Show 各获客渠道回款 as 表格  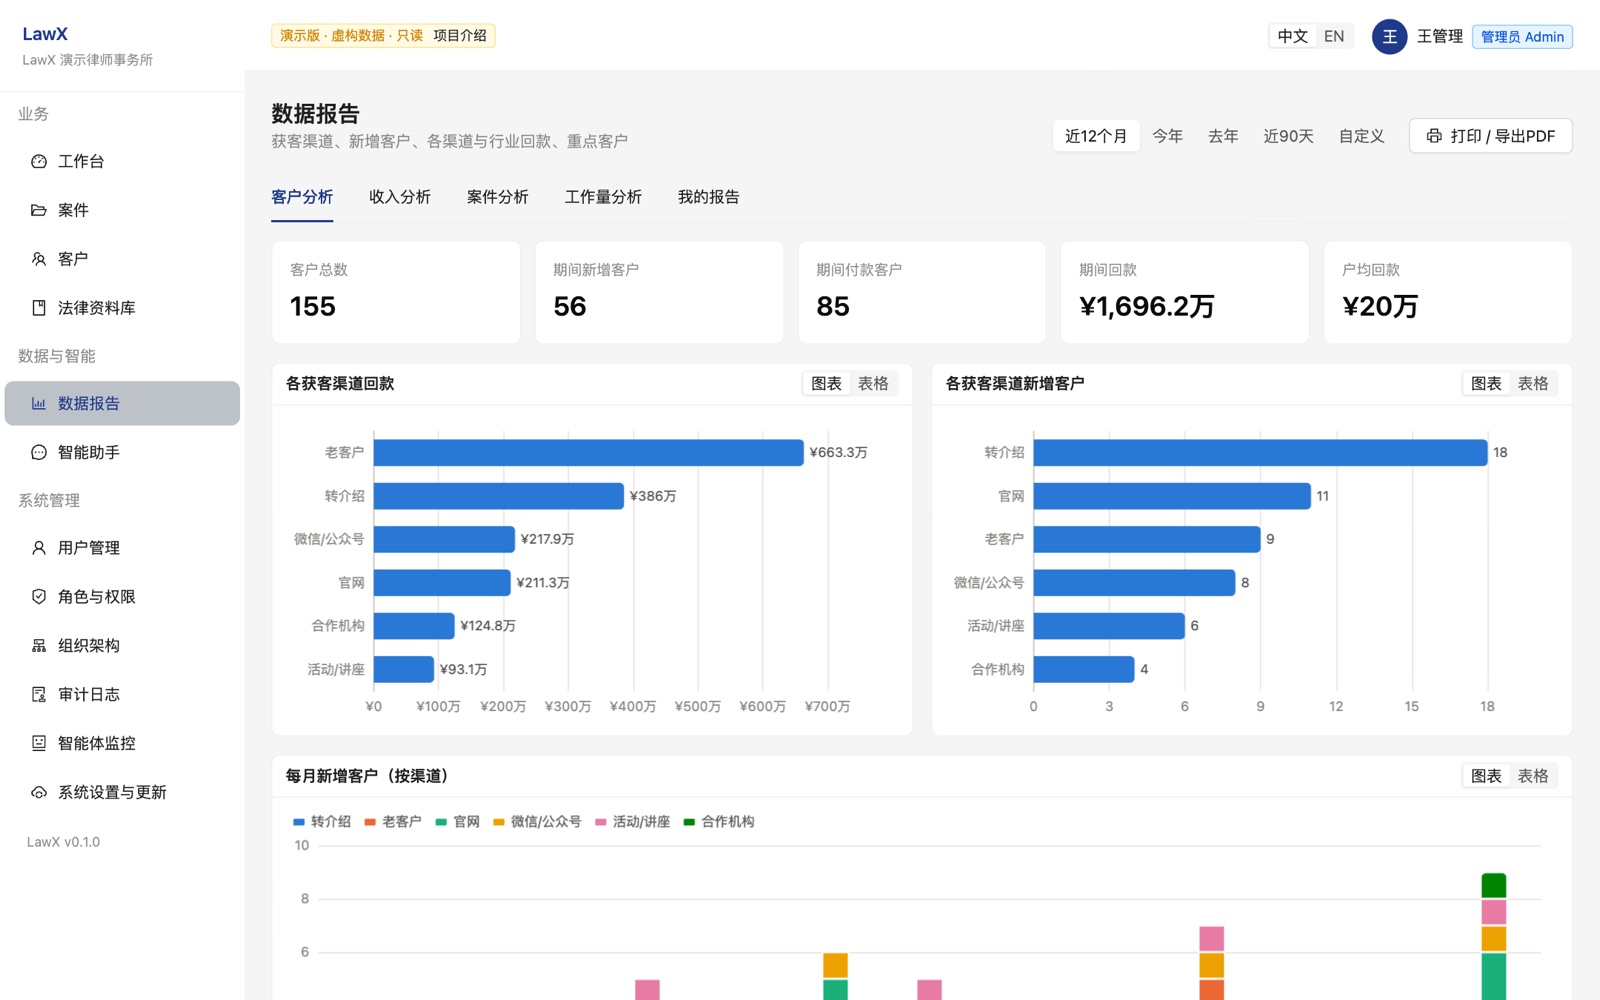873,384
